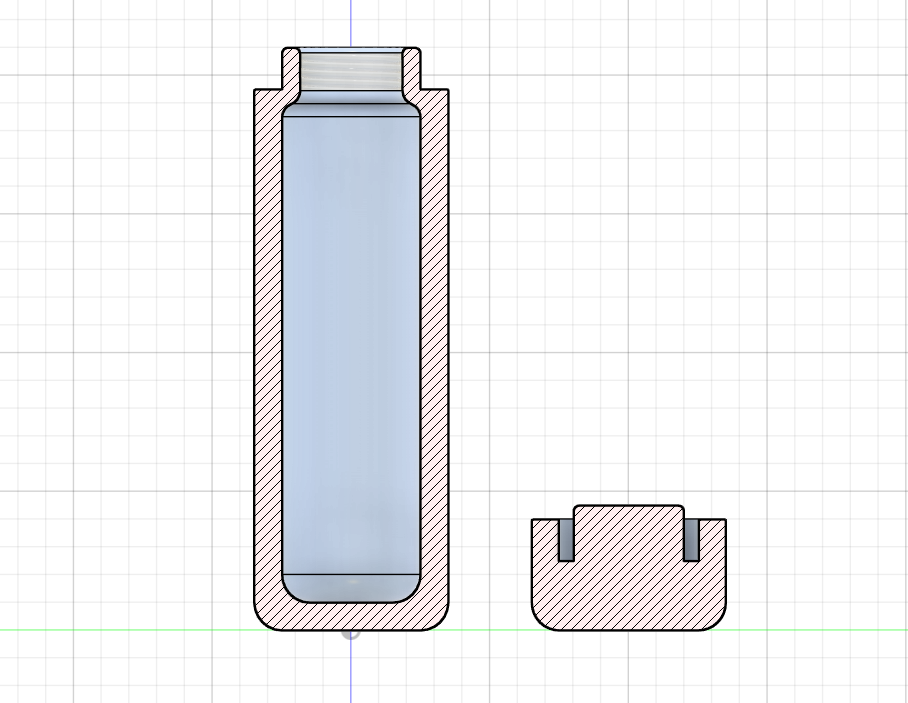Select the rounded bottom band of the cavity
Image resolution: width=908 pixels, height=703 pixels.
point(350,586)
